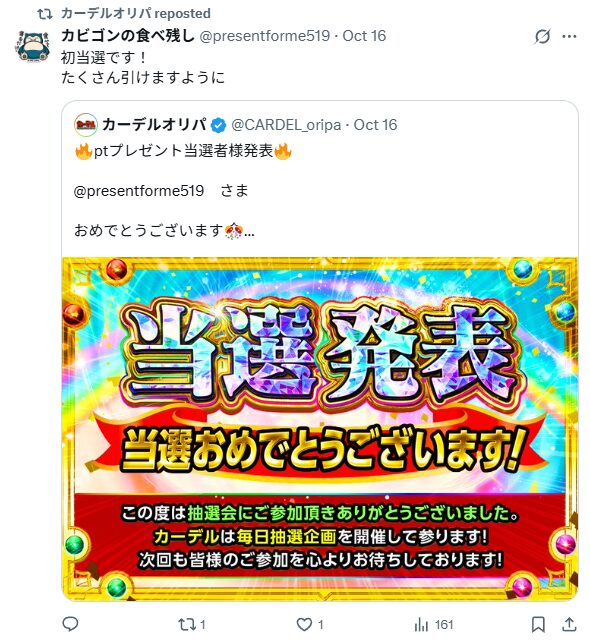Open the 当選発表 banner image
Screen dimensions: 590x643
320,429
